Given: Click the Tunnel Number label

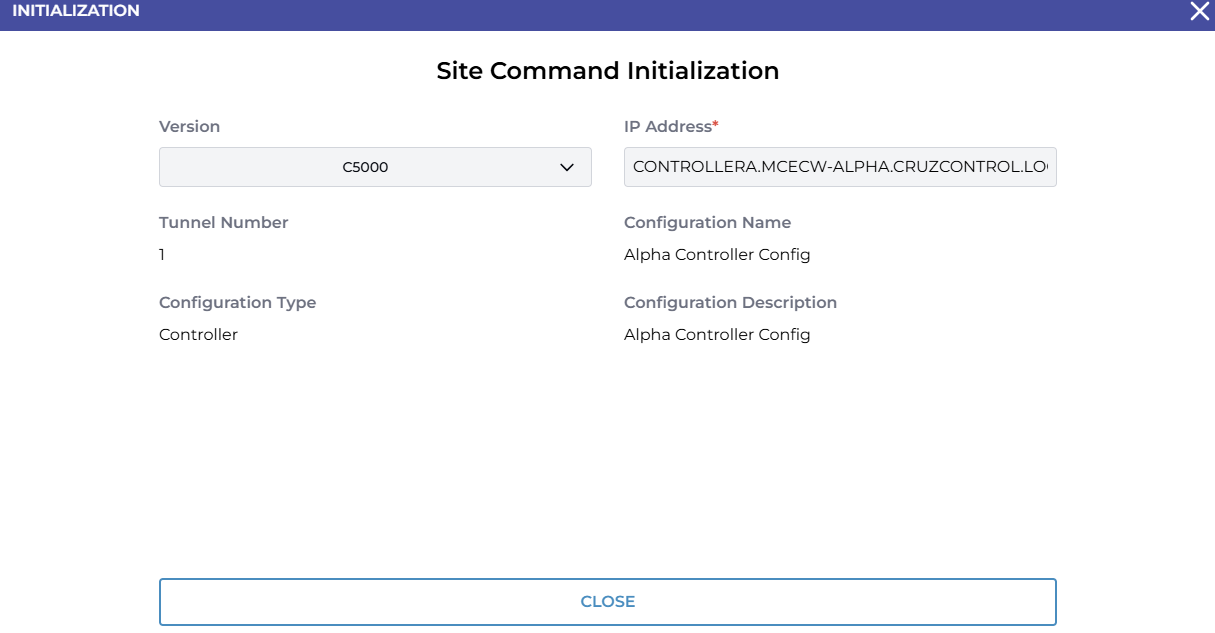Looking at the screenshot, I should coord(223,223).
